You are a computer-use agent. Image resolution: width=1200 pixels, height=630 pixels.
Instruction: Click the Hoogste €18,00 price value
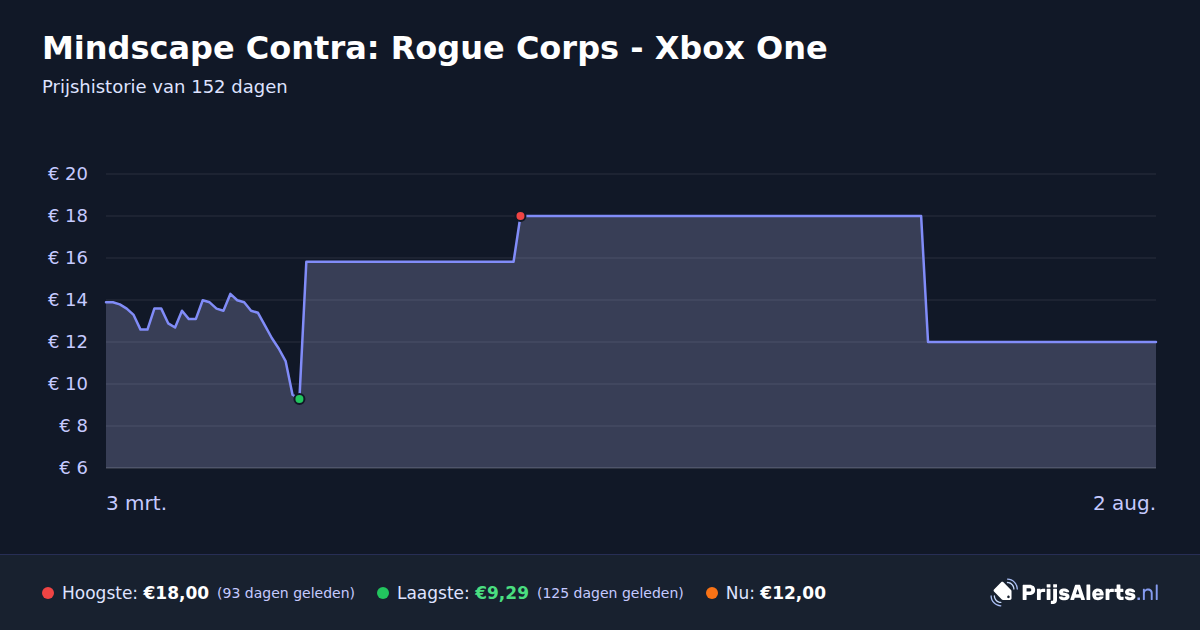176,593
